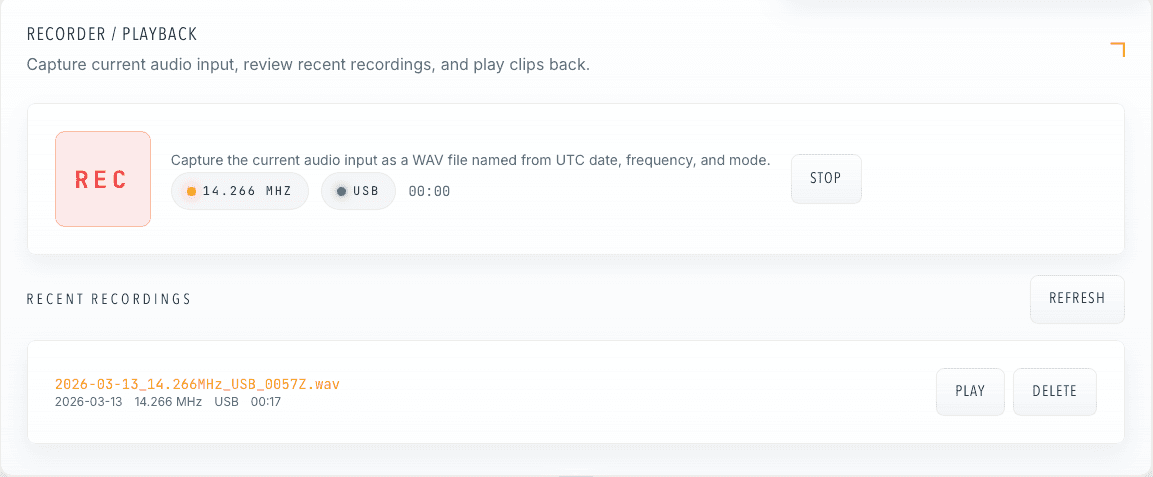Viewport: 1153px width, 477px height.
Task: Click the Recorder / Playback panel heading
Action: (112, 34)
